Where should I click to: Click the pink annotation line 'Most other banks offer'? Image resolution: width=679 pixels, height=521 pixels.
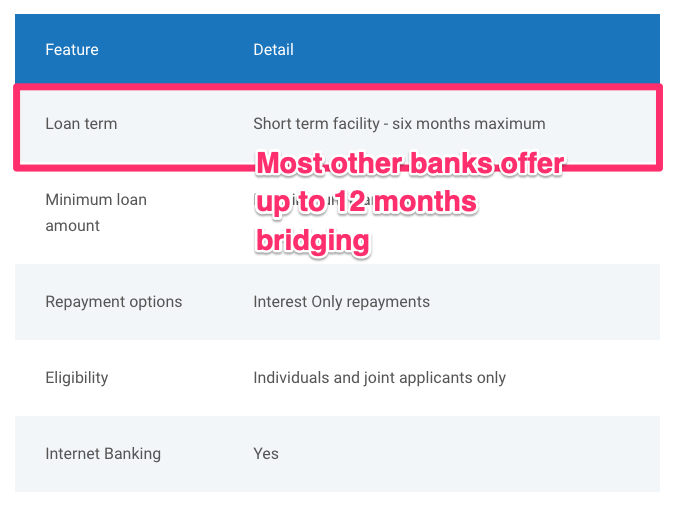[410, 165]
